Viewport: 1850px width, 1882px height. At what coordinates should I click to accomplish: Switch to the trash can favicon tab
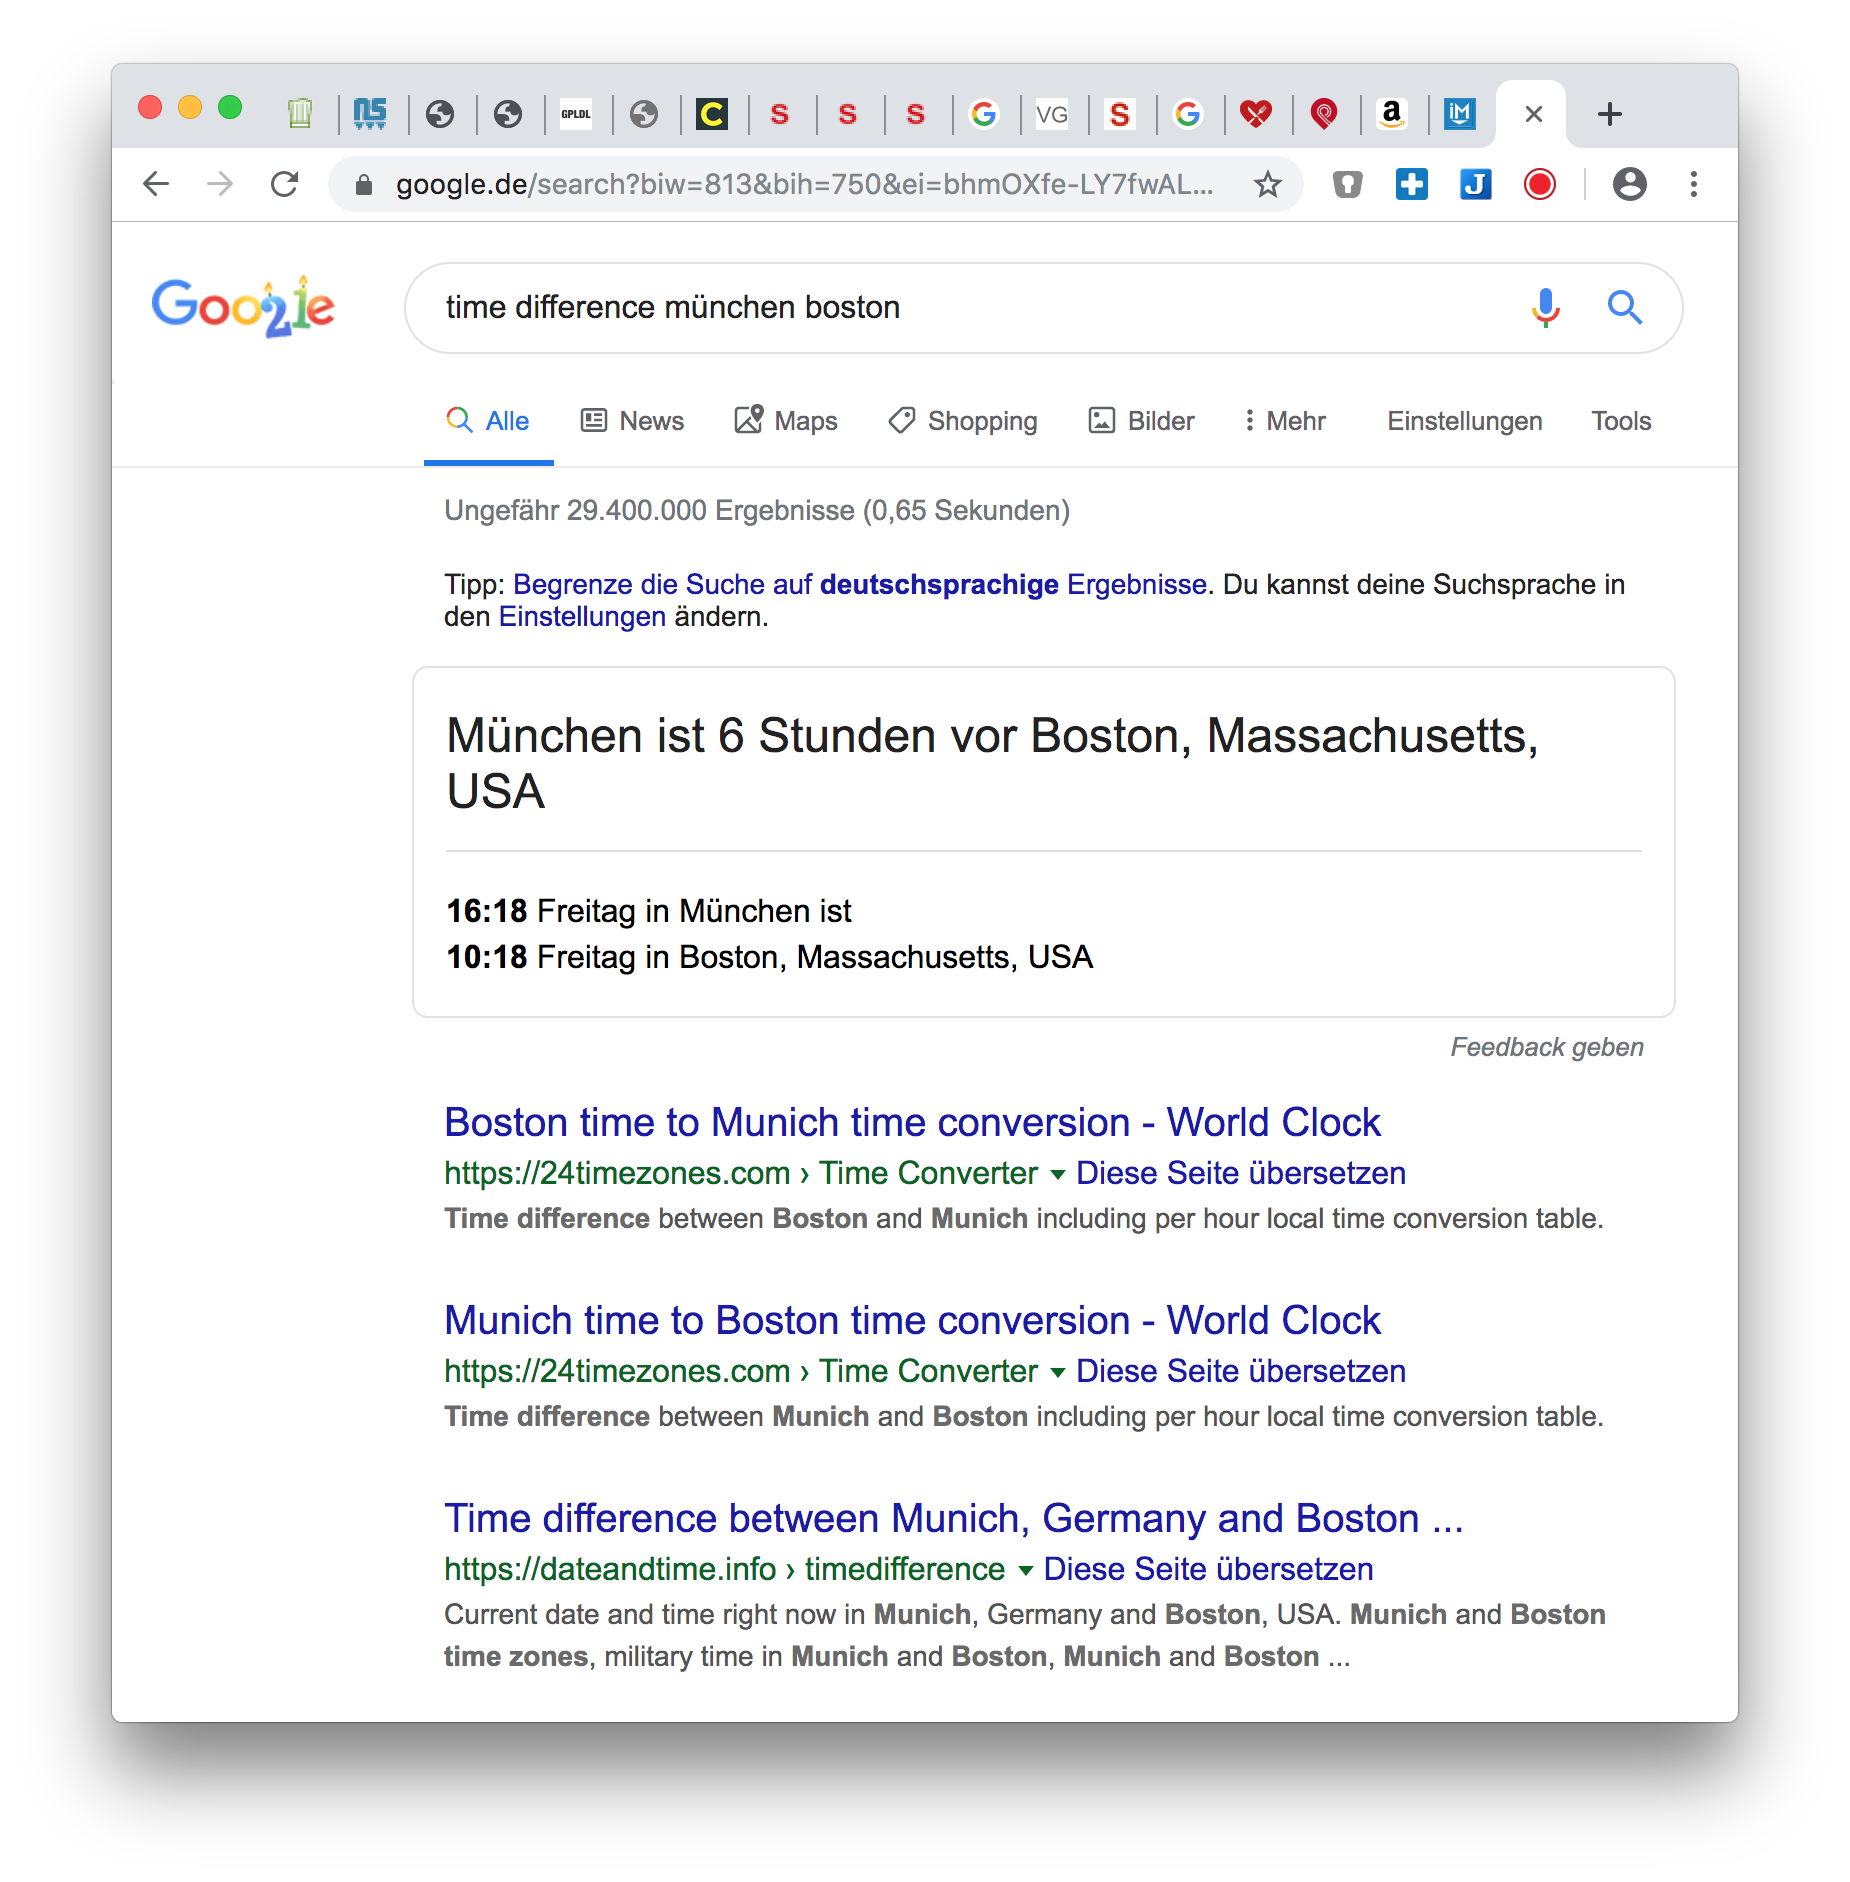tap(300, 114)
